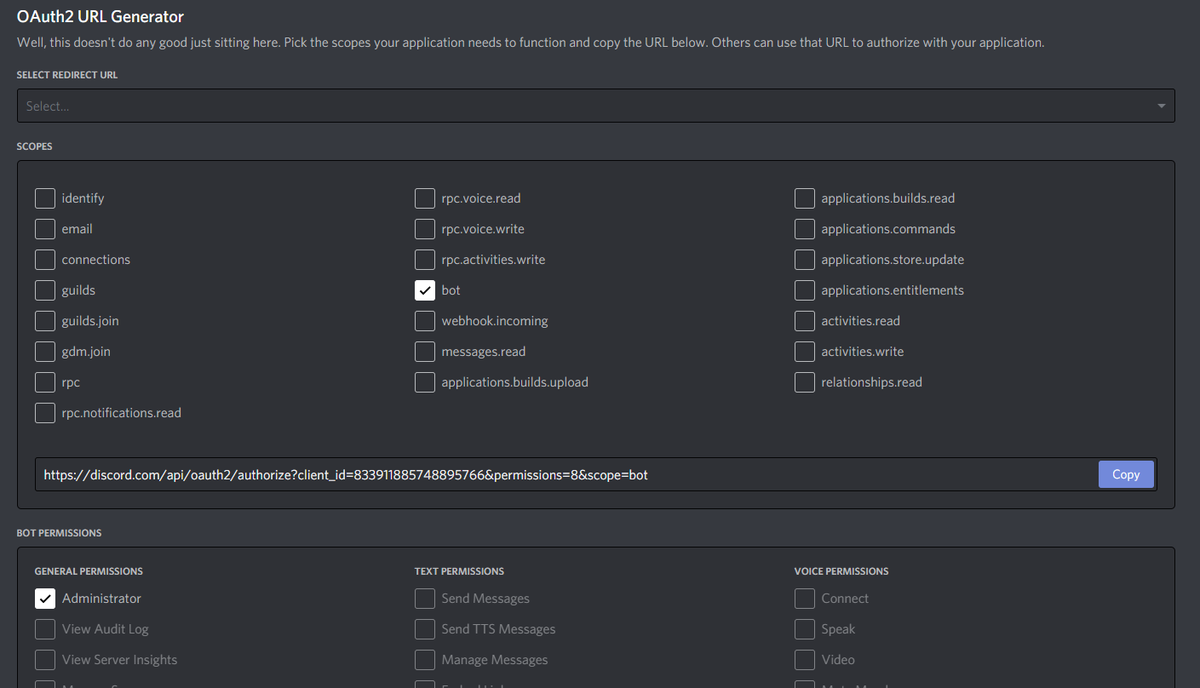1200x688 pixels.
Task: Uncheck the Administrator permission
Action: pos(45,598)
